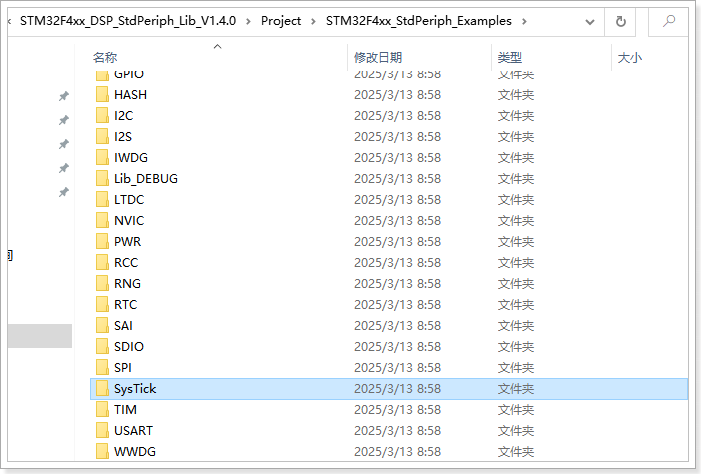Select the NVIC folder icon

(102, 220)
